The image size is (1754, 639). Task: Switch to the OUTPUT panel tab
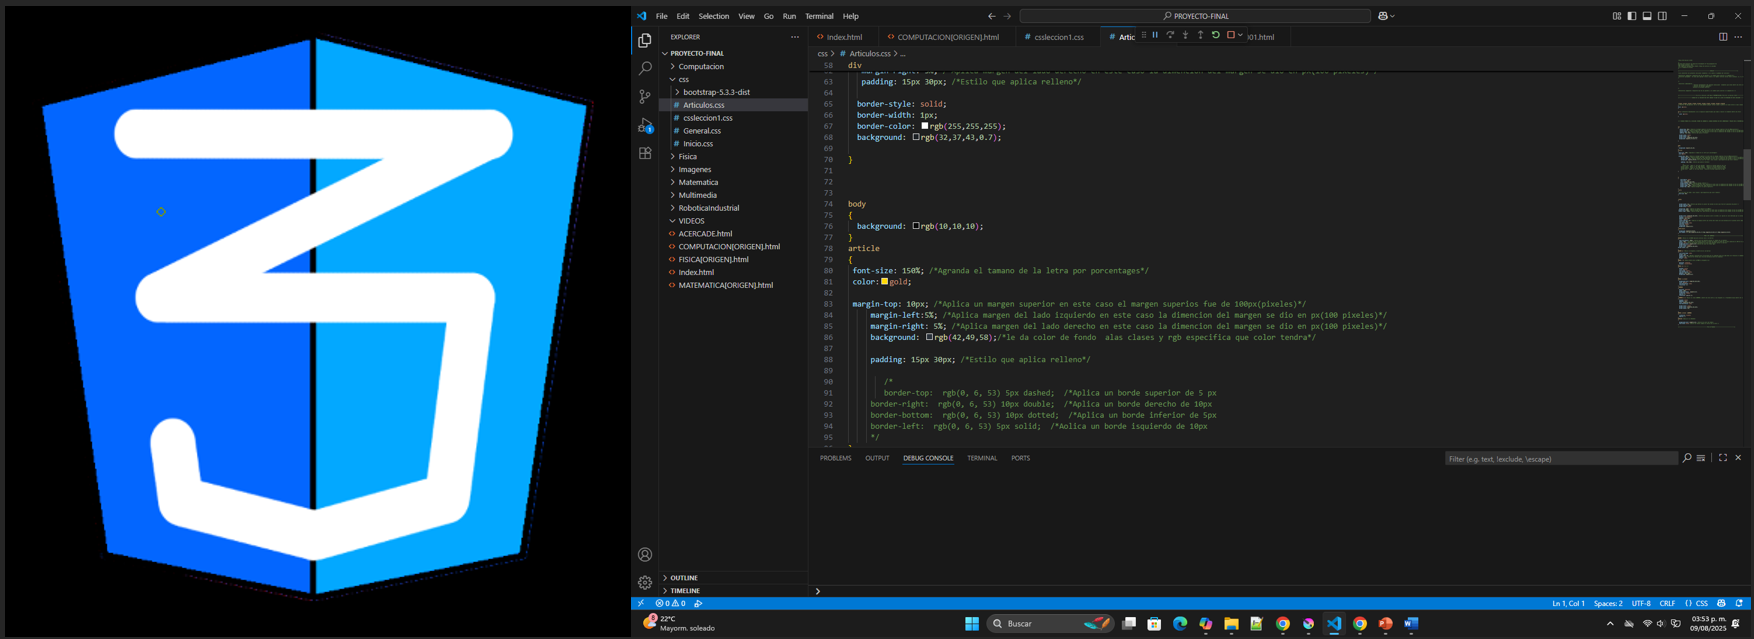[x=877, y=458]
